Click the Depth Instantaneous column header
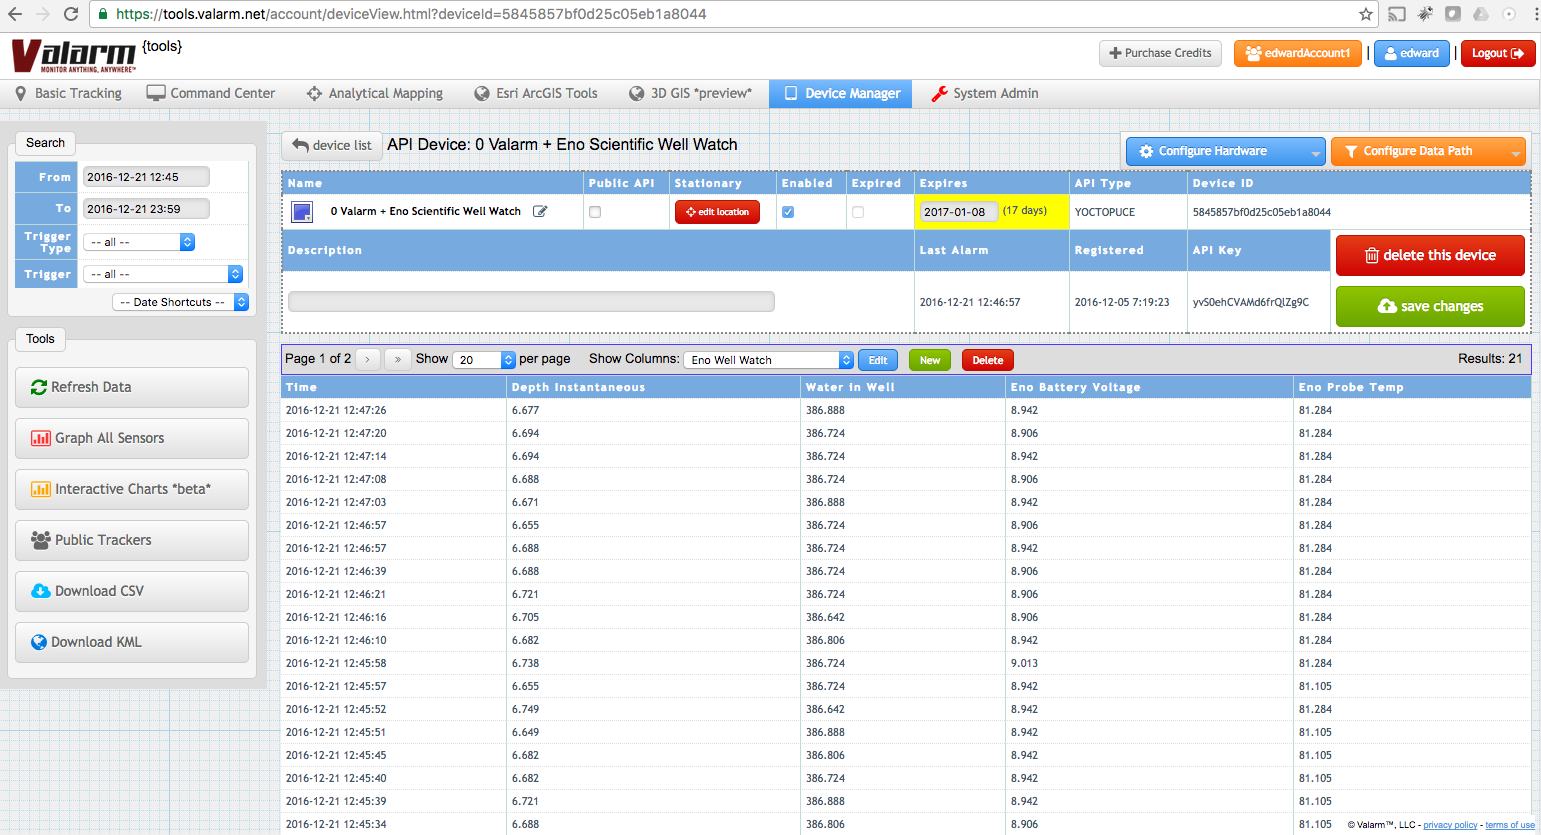This screenshot has width=1541, height=835. [x=654, y=387]
